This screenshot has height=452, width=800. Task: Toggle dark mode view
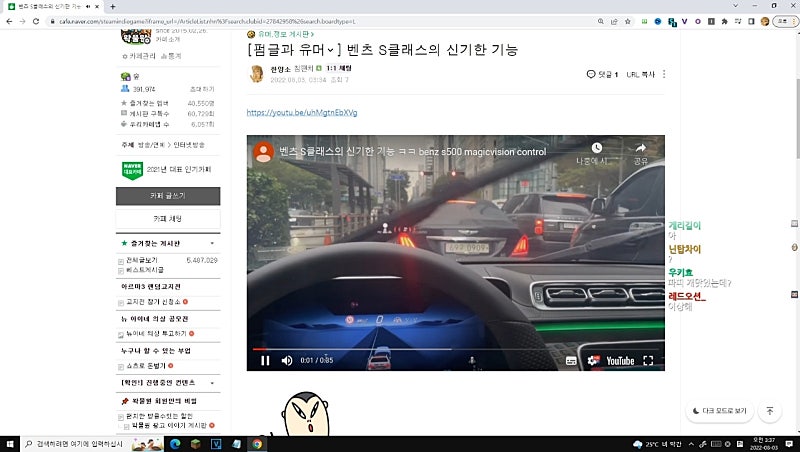(719, 411)
